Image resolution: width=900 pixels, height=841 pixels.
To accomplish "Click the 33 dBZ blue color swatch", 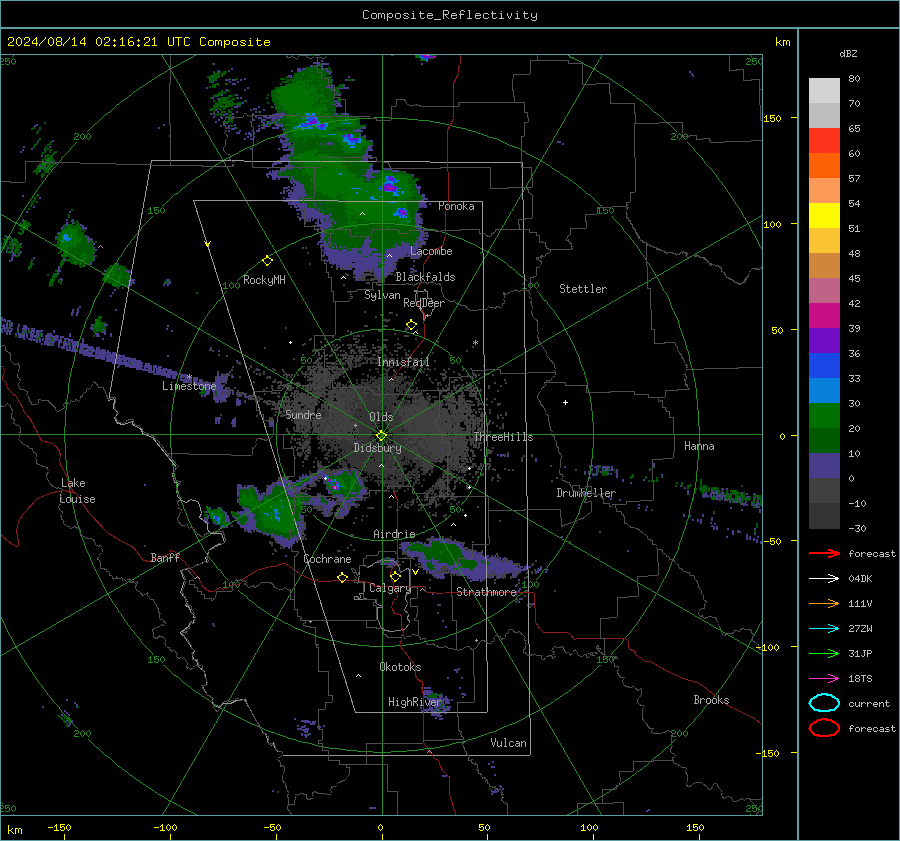I will click(x=824, y=365).
